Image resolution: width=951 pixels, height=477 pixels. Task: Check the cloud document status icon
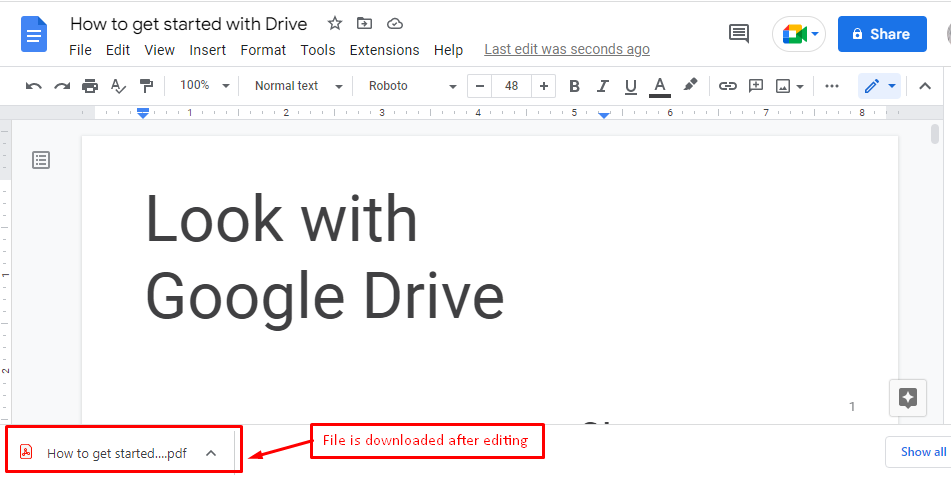[x=395, y=24]
